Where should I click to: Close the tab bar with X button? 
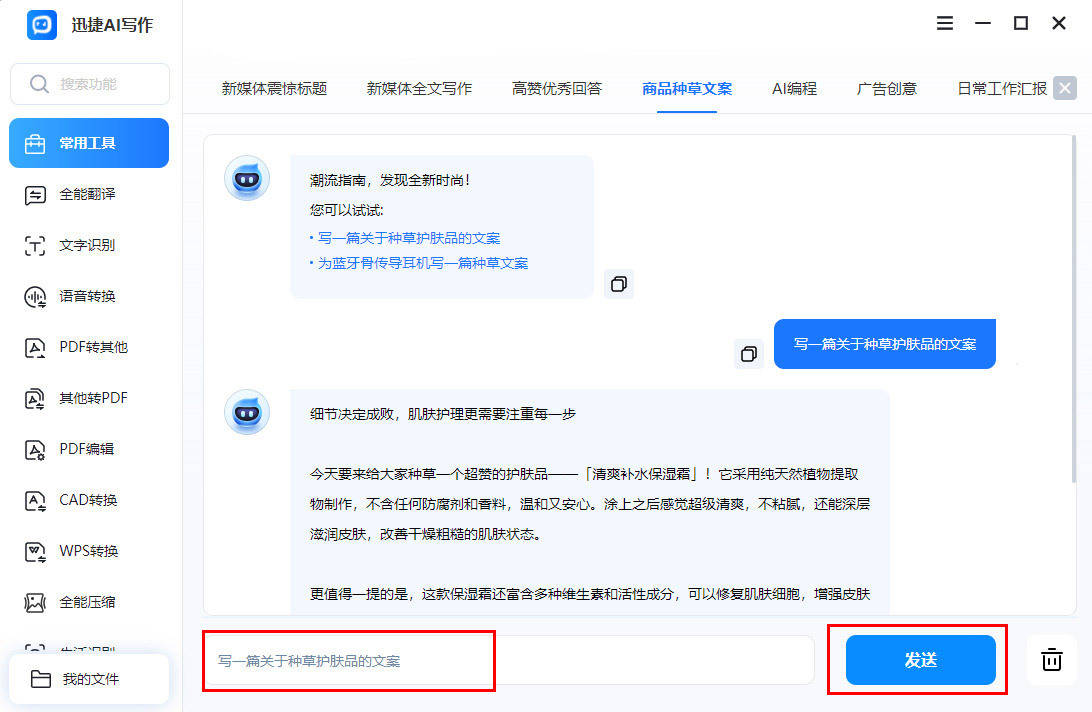point(1065,88)
